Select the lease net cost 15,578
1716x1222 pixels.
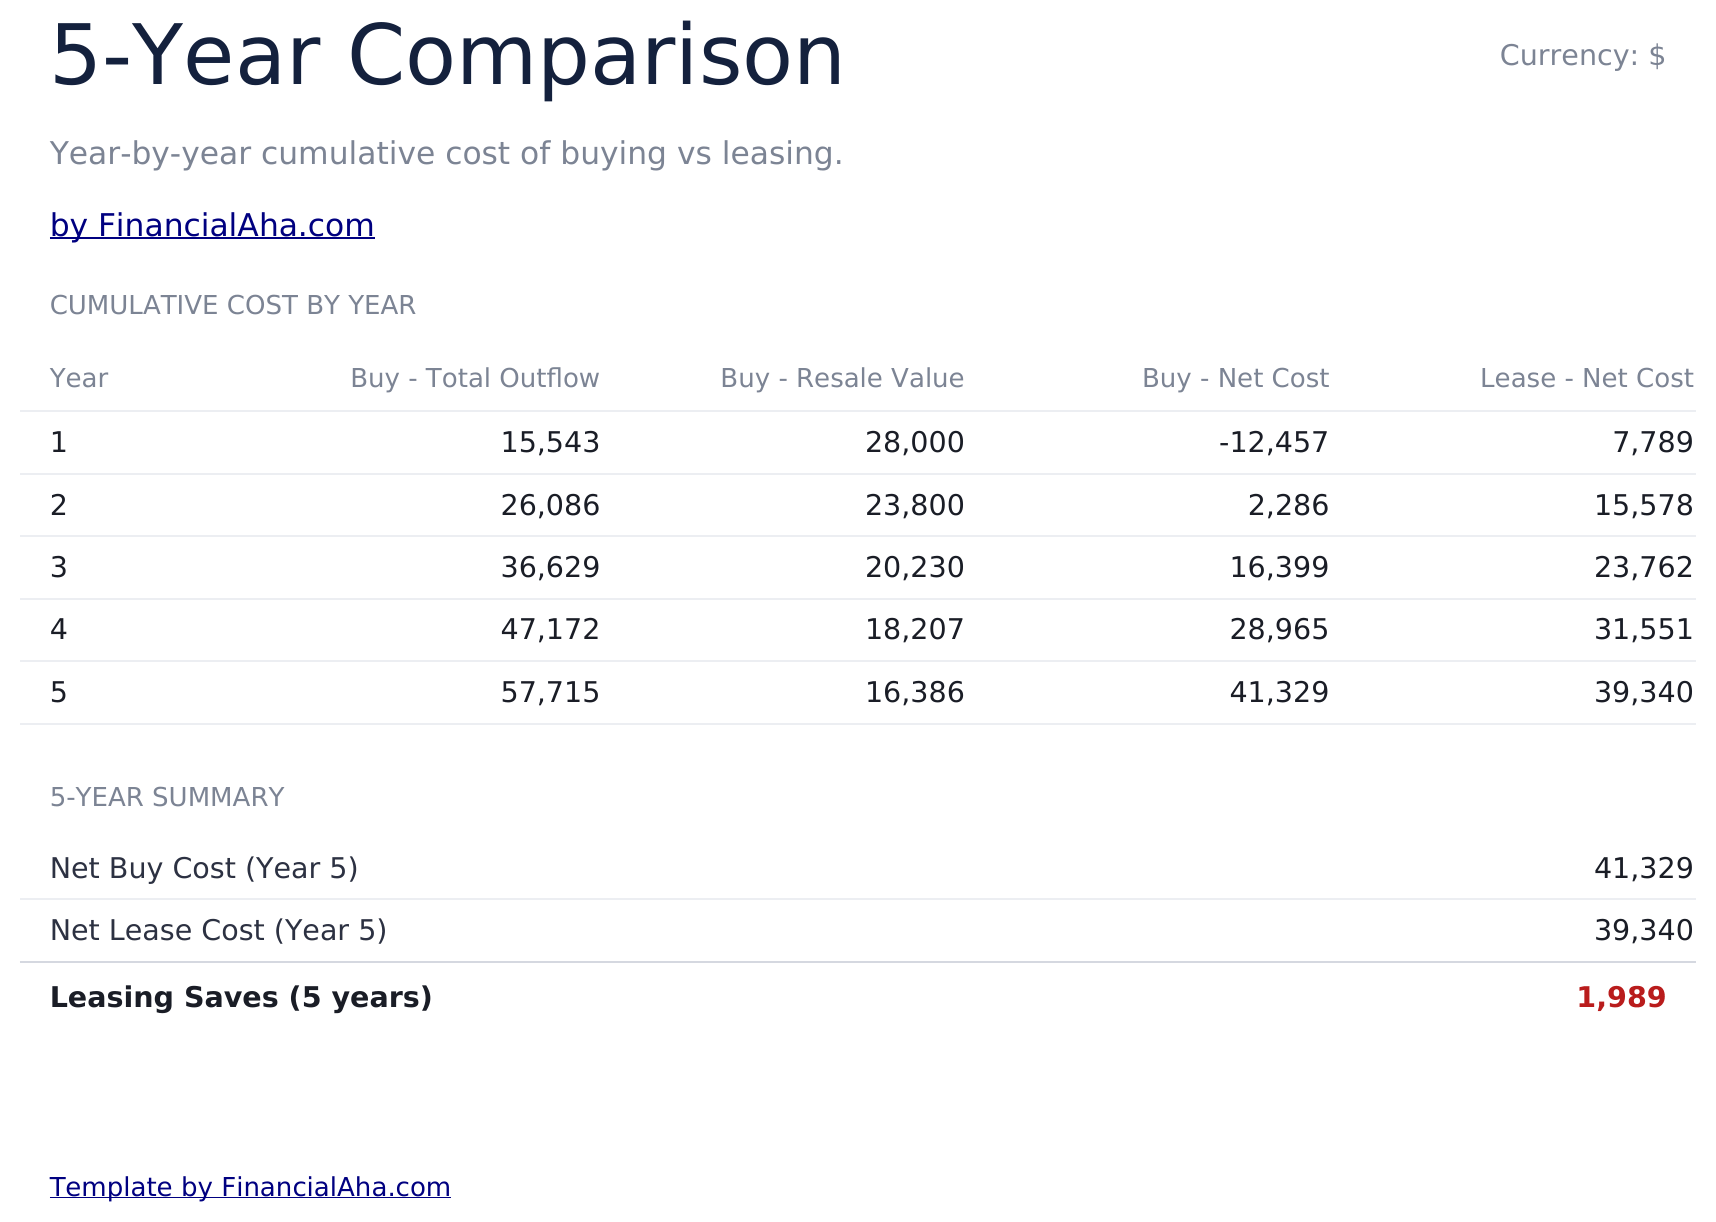[x=1644, y=506]
